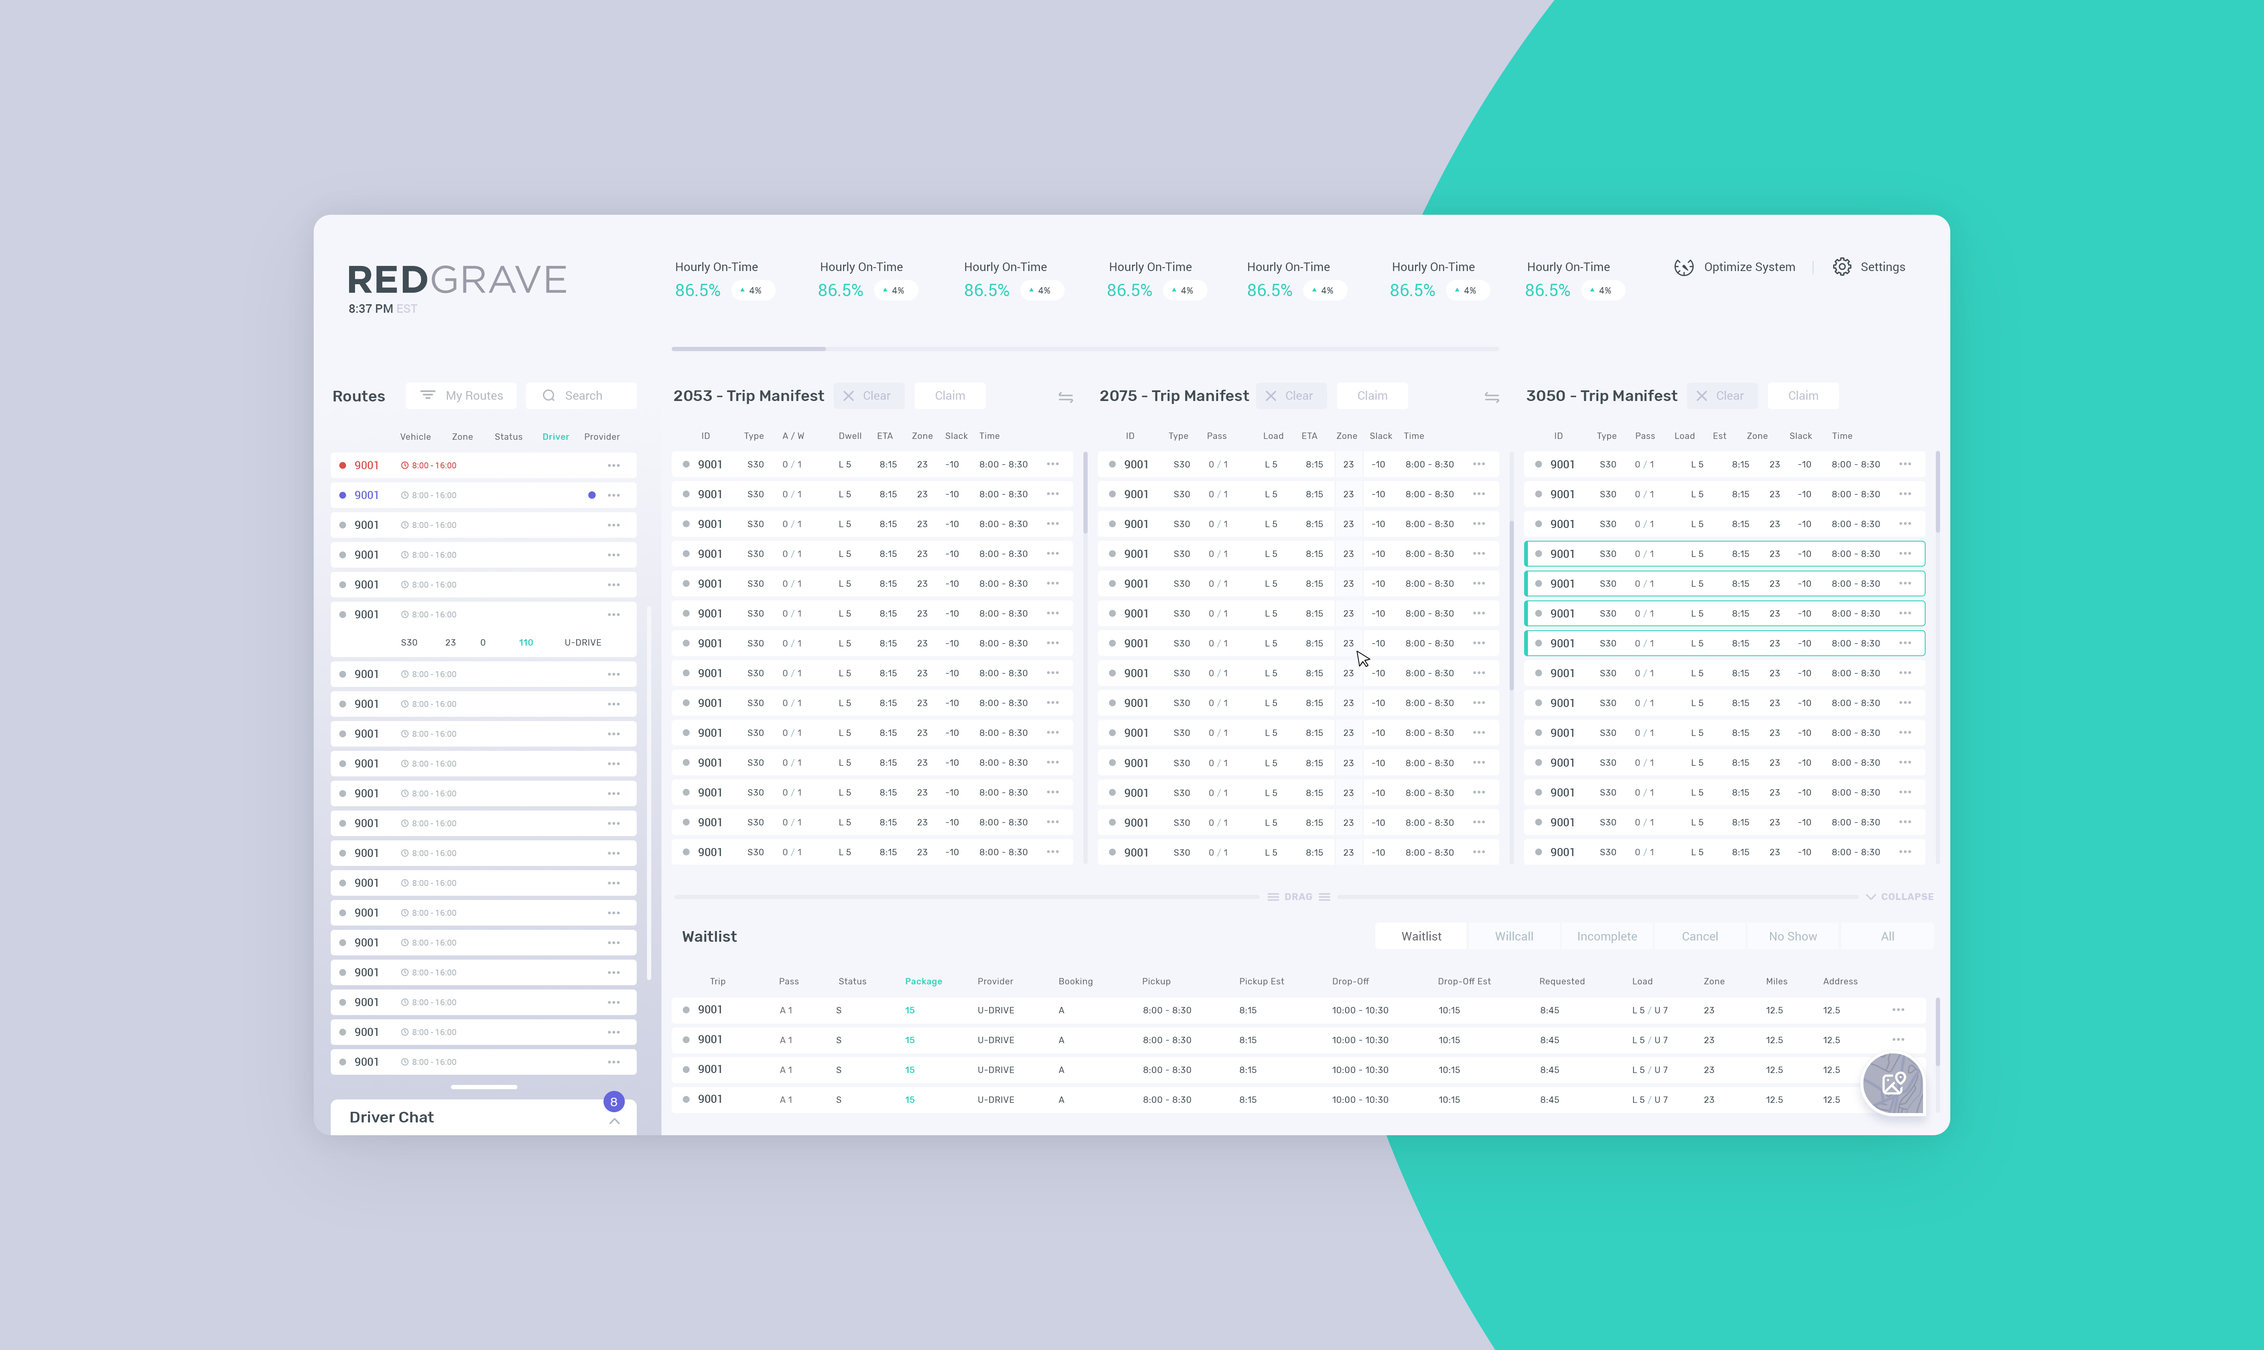Image resolution: width=2264 pixels, height=1350 pixels.
Task: Click the horizontal metrics scroll bar under Hourly On-Time
Action: click(x=748, y=349)
